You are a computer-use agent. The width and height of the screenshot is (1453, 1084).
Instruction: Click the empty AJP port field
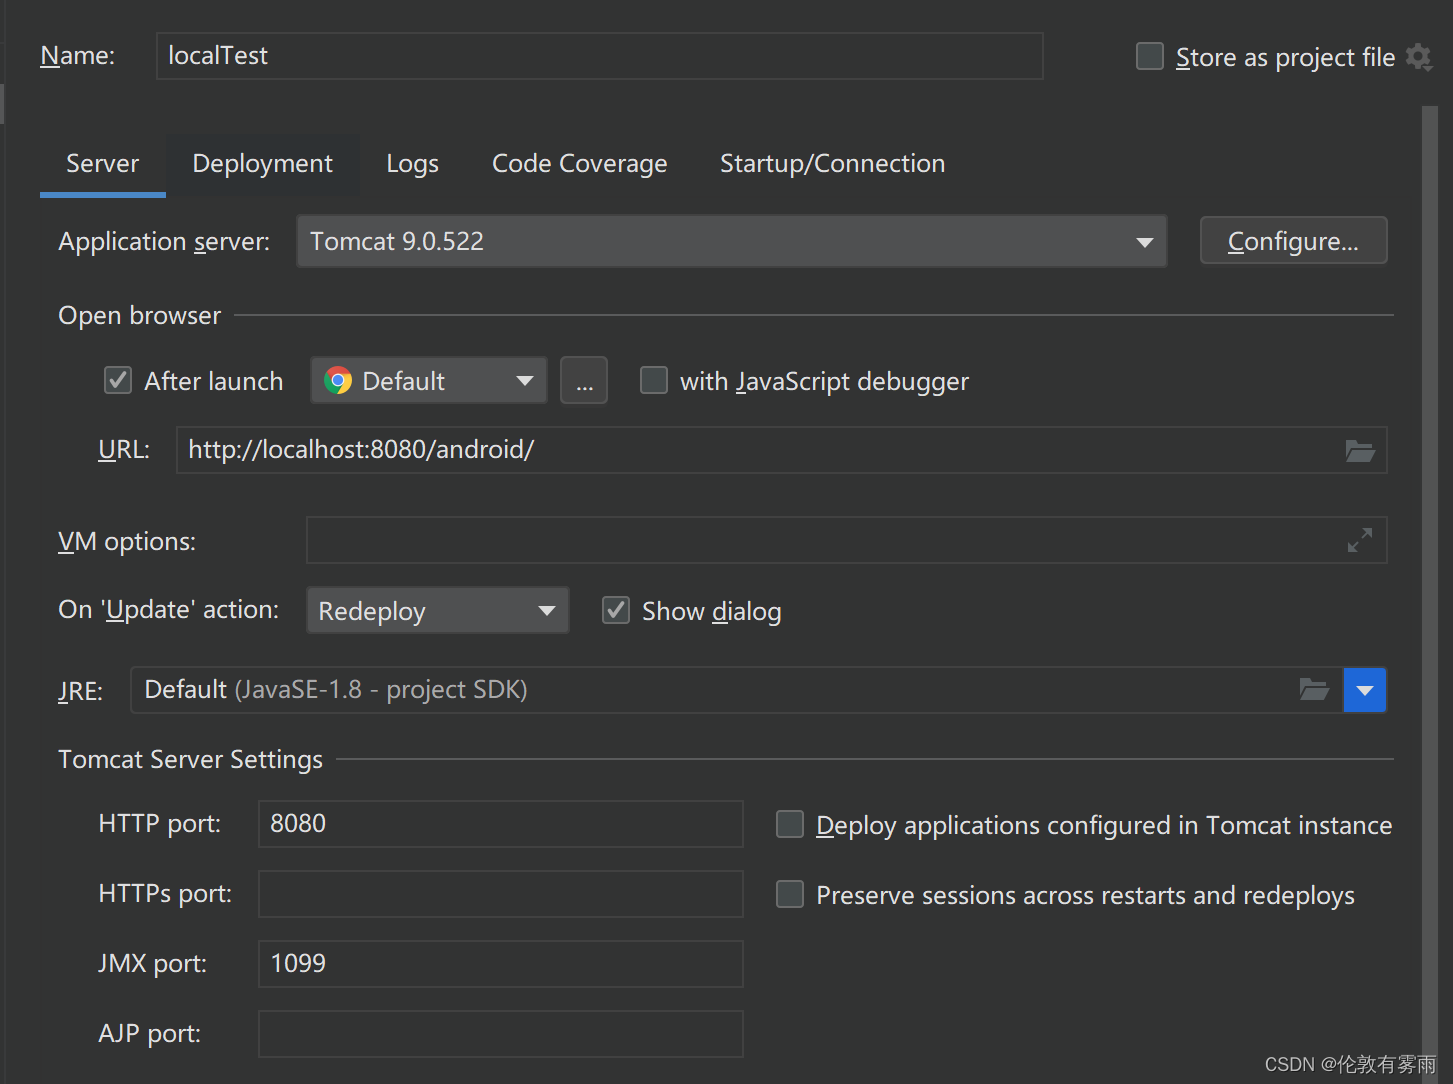point(501,1034)
